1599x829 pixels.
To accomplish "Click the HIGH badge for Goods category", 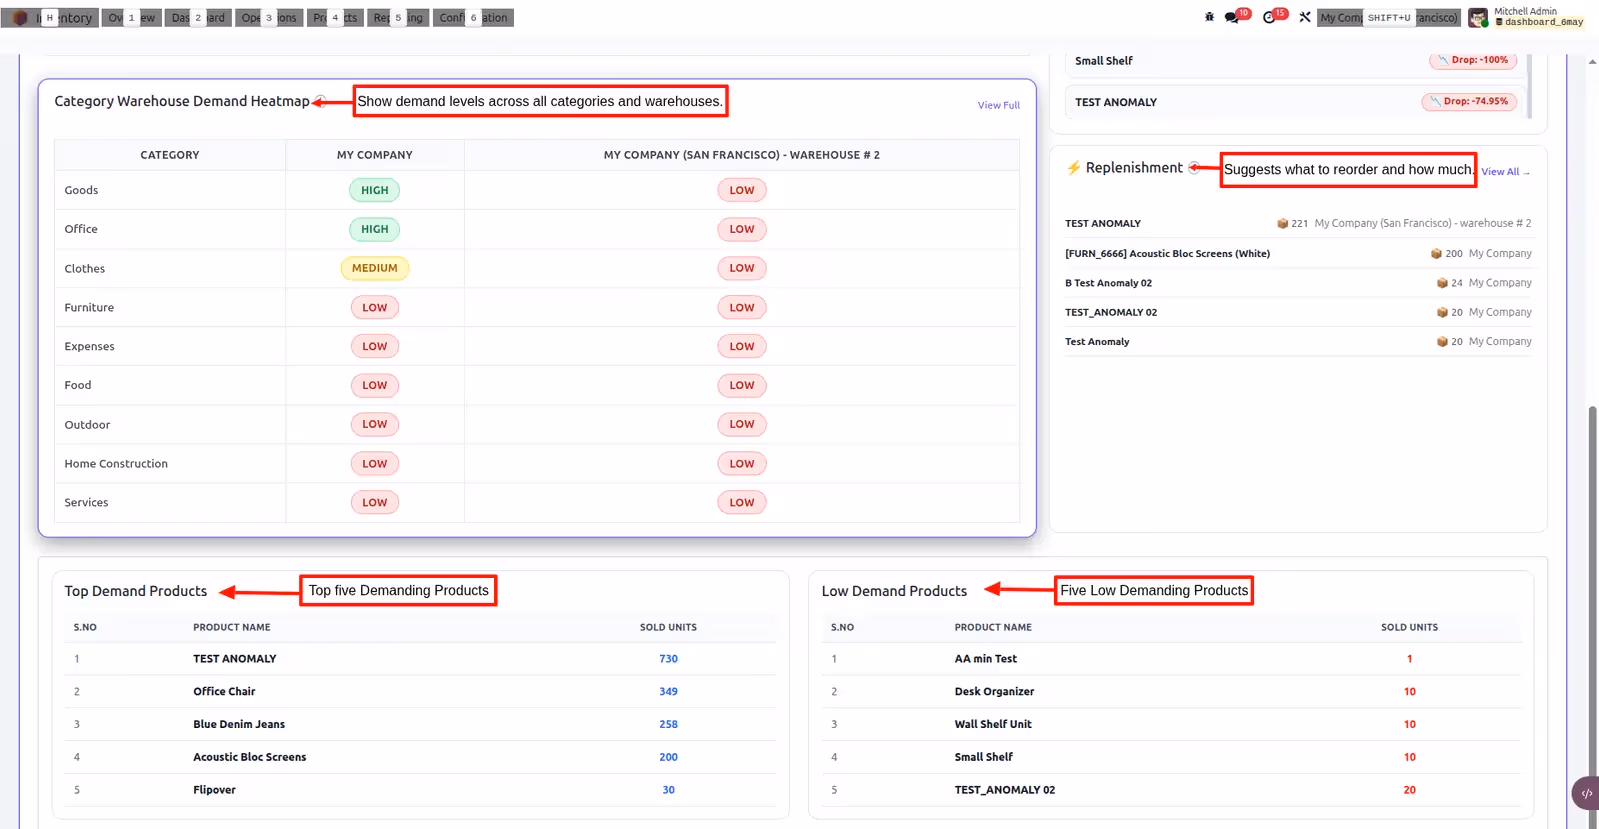I will pyautogui.click(x=374, y=190).
